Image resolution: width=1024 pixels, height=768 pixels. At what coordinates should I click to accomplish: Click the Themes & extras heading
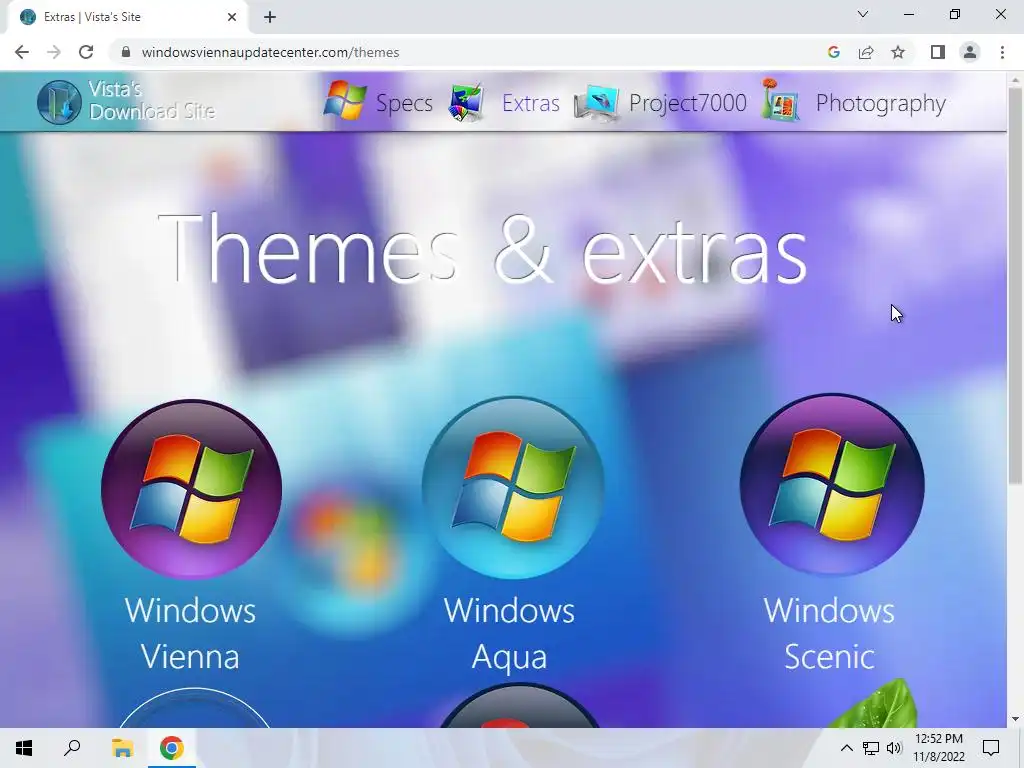click(483, 249)
